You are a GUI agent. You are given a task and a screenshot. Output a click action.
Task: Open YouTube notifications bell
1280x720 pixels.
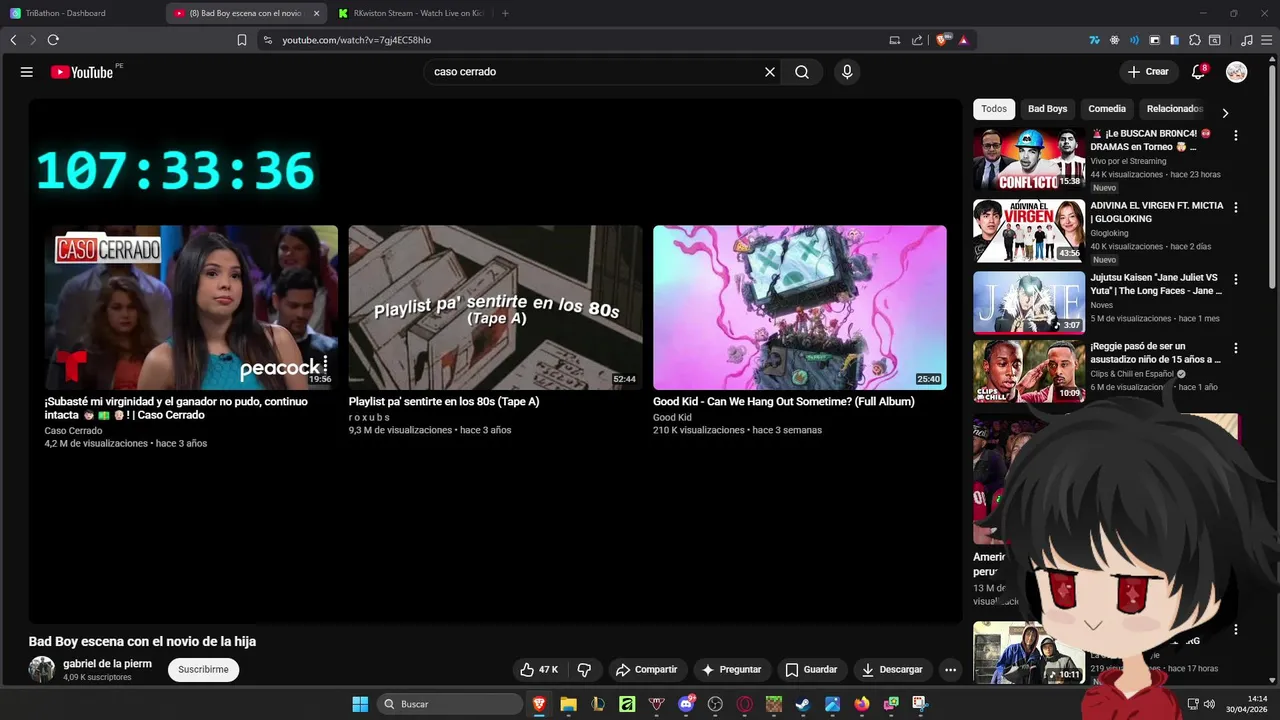(x=1198, y=72)
